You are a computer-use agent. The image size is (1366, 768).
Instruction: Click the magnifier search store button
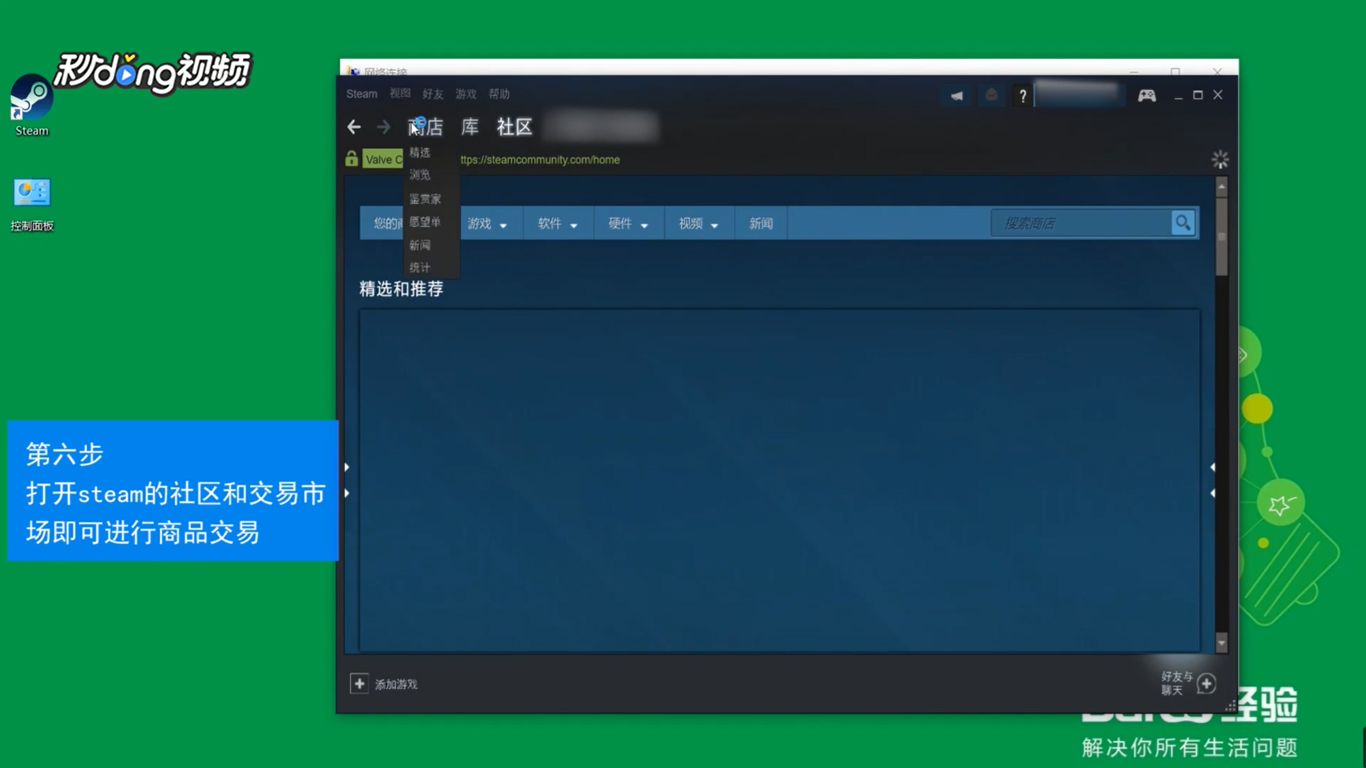1183,223
